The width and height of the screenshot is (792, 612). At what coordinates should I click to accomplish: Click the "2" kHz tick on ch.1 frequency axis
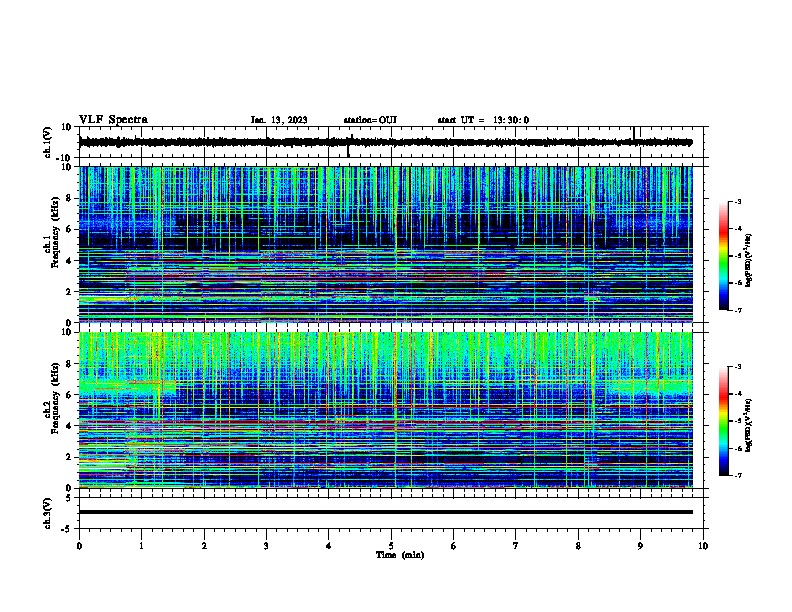[70, 292]
